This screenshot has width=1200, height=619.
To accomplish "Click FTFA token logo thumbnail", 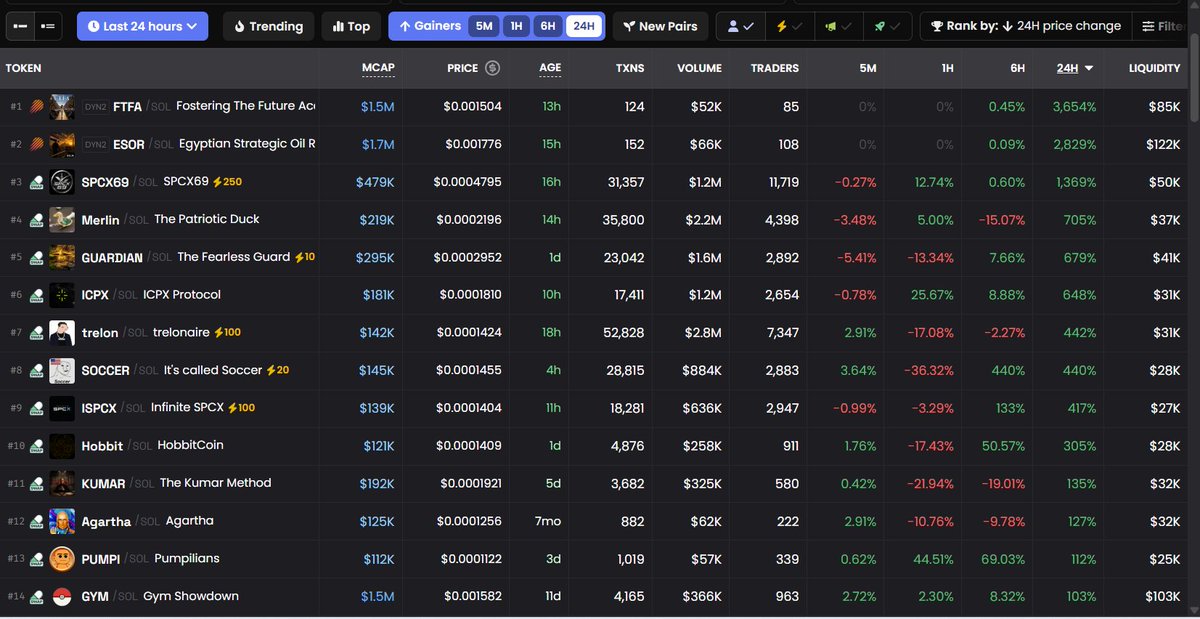I will tap(62, 106).
